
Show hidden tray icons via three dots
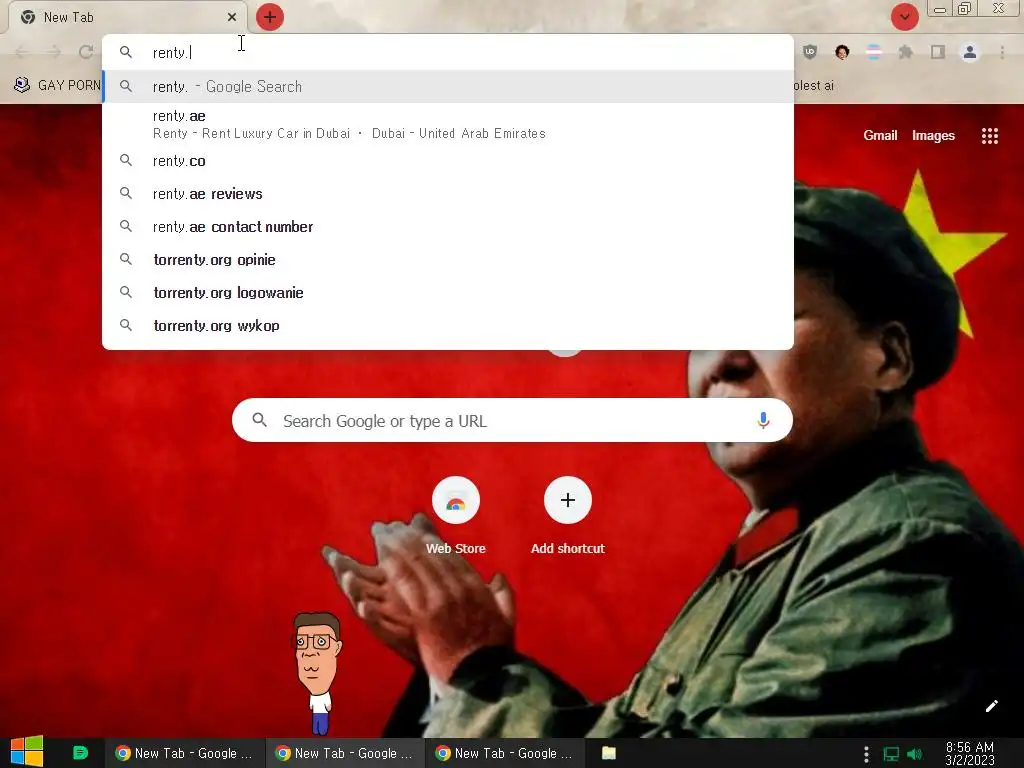click(866, 754)
